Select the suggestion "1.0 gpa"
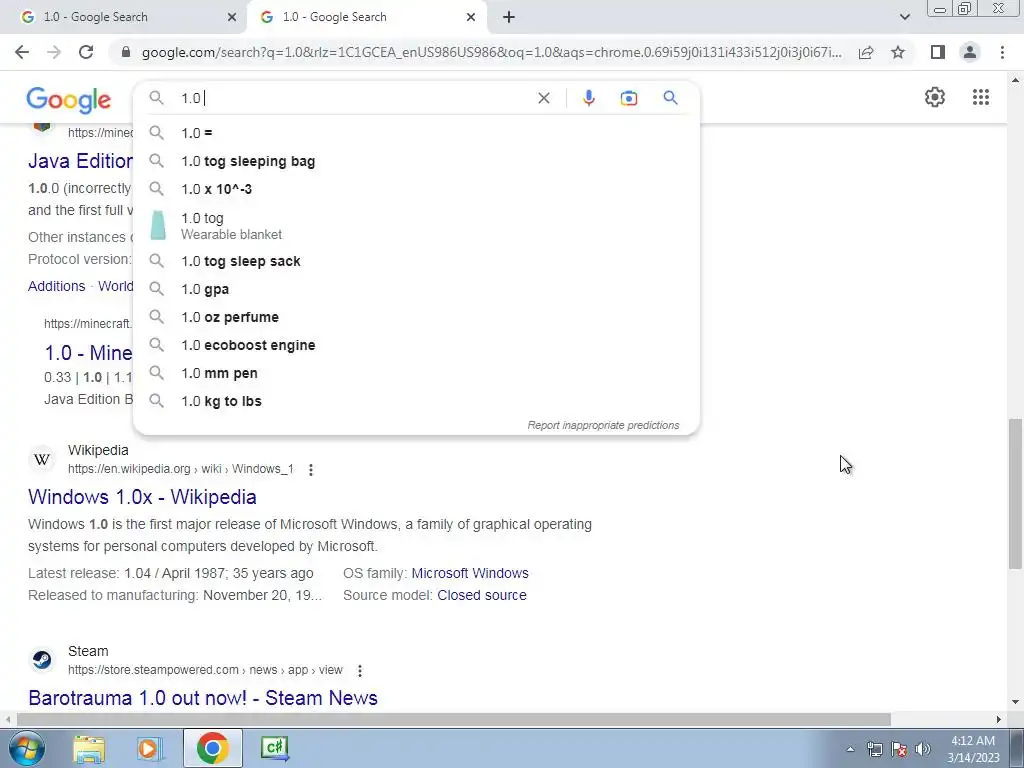Image resolution: width=1024 pixels, height=768 pixels. tap(416, 289)
